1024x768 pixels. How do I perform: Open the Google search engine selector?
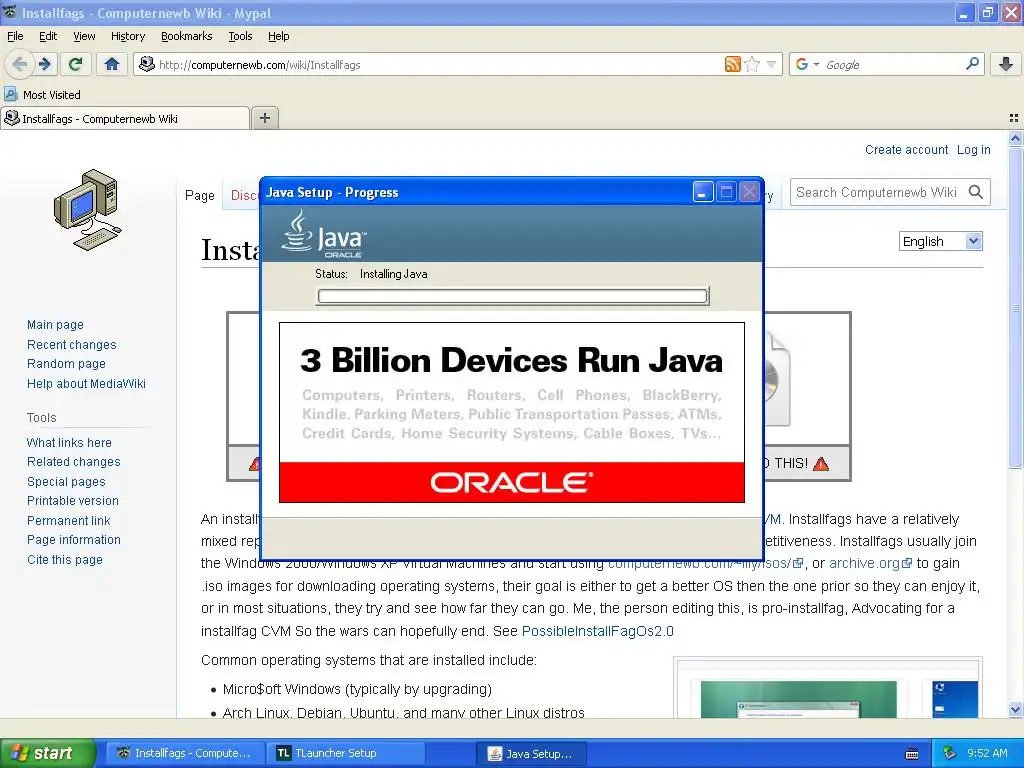point(807,64)
